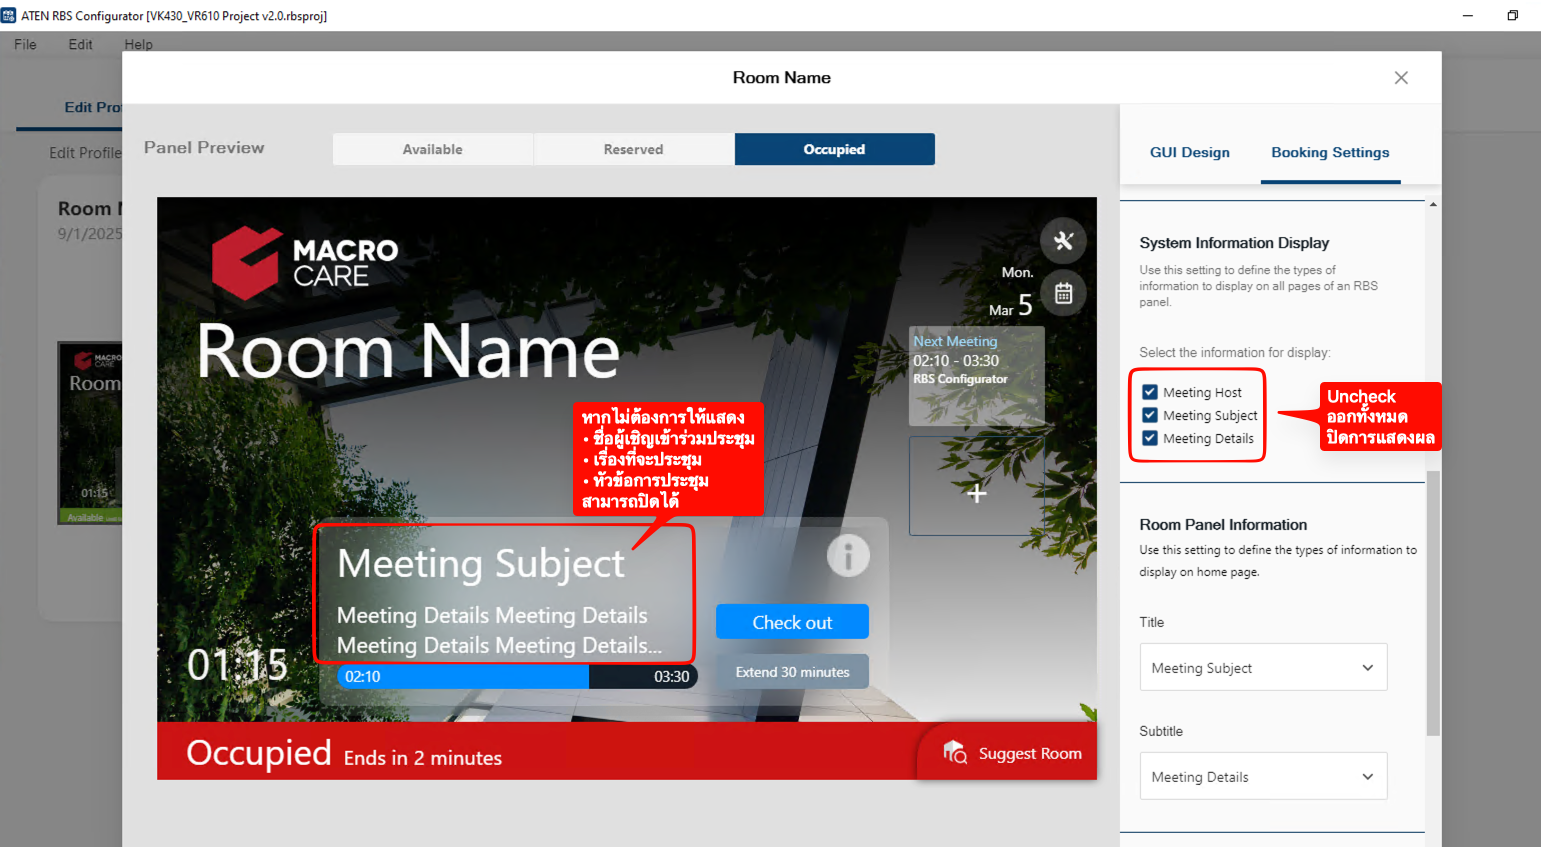Screen dimensions: 1541x847
Task: Open the Subtitle dropdown
Action: point(1263,776)
